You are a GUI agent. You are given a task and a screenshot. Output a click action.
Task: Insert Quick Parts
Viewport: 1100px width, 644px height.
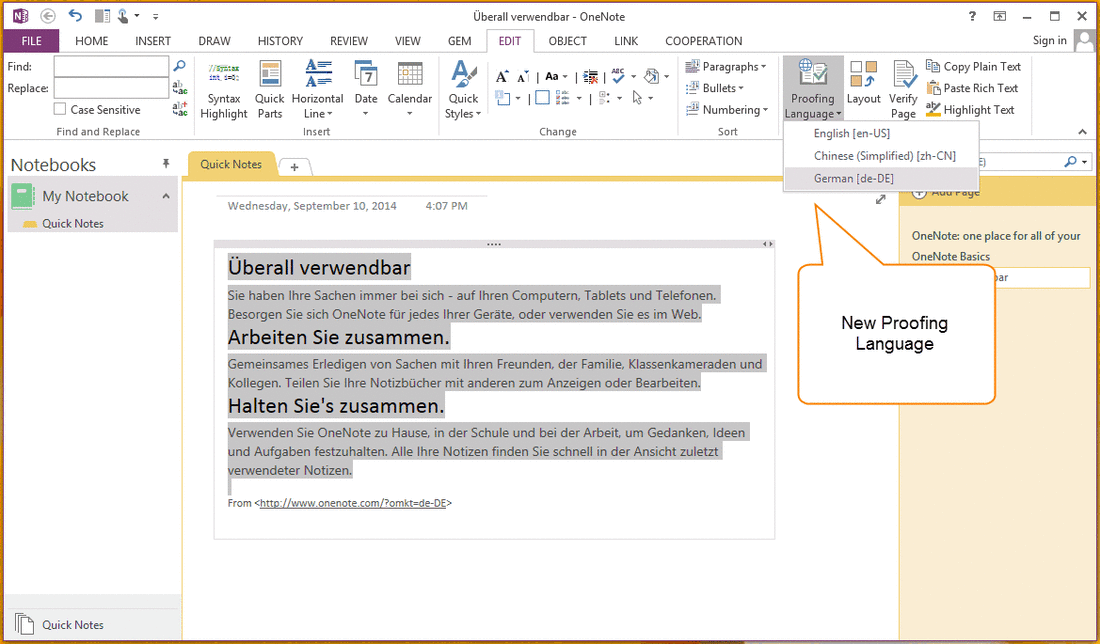[x=269, y=90]
